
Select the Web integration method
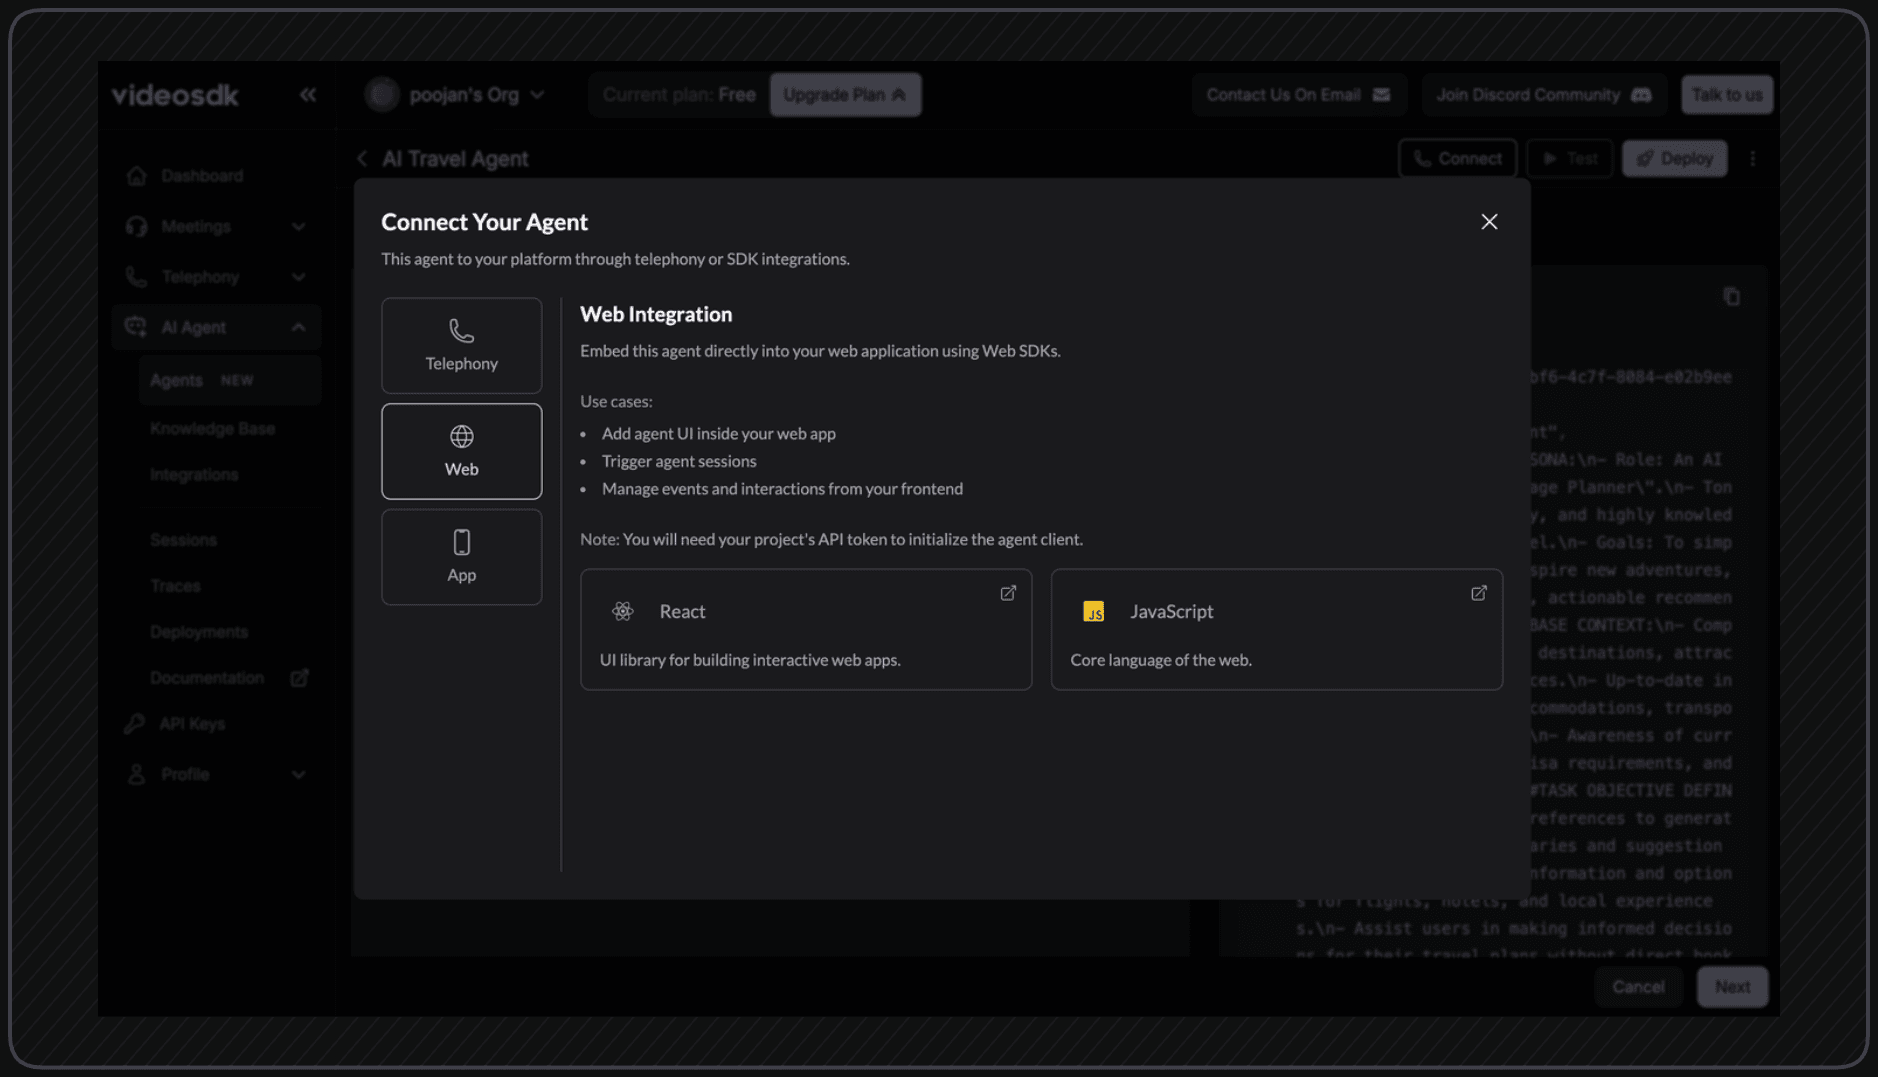tap(461, 451)
